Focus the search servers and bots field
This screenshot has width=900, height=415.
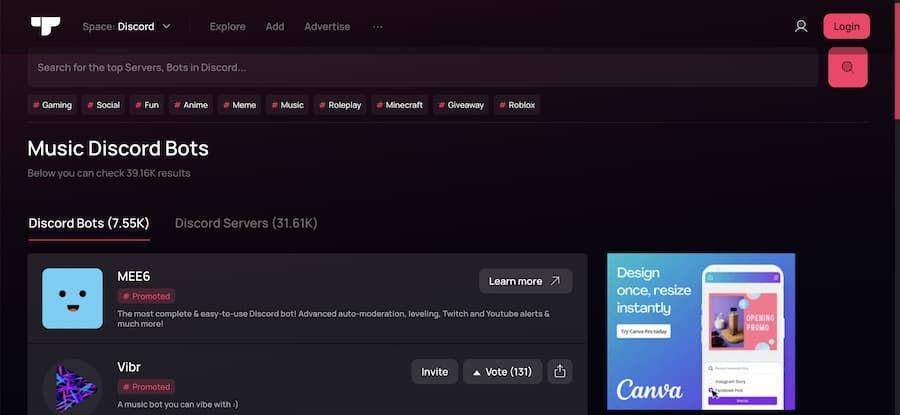point(423,67)
